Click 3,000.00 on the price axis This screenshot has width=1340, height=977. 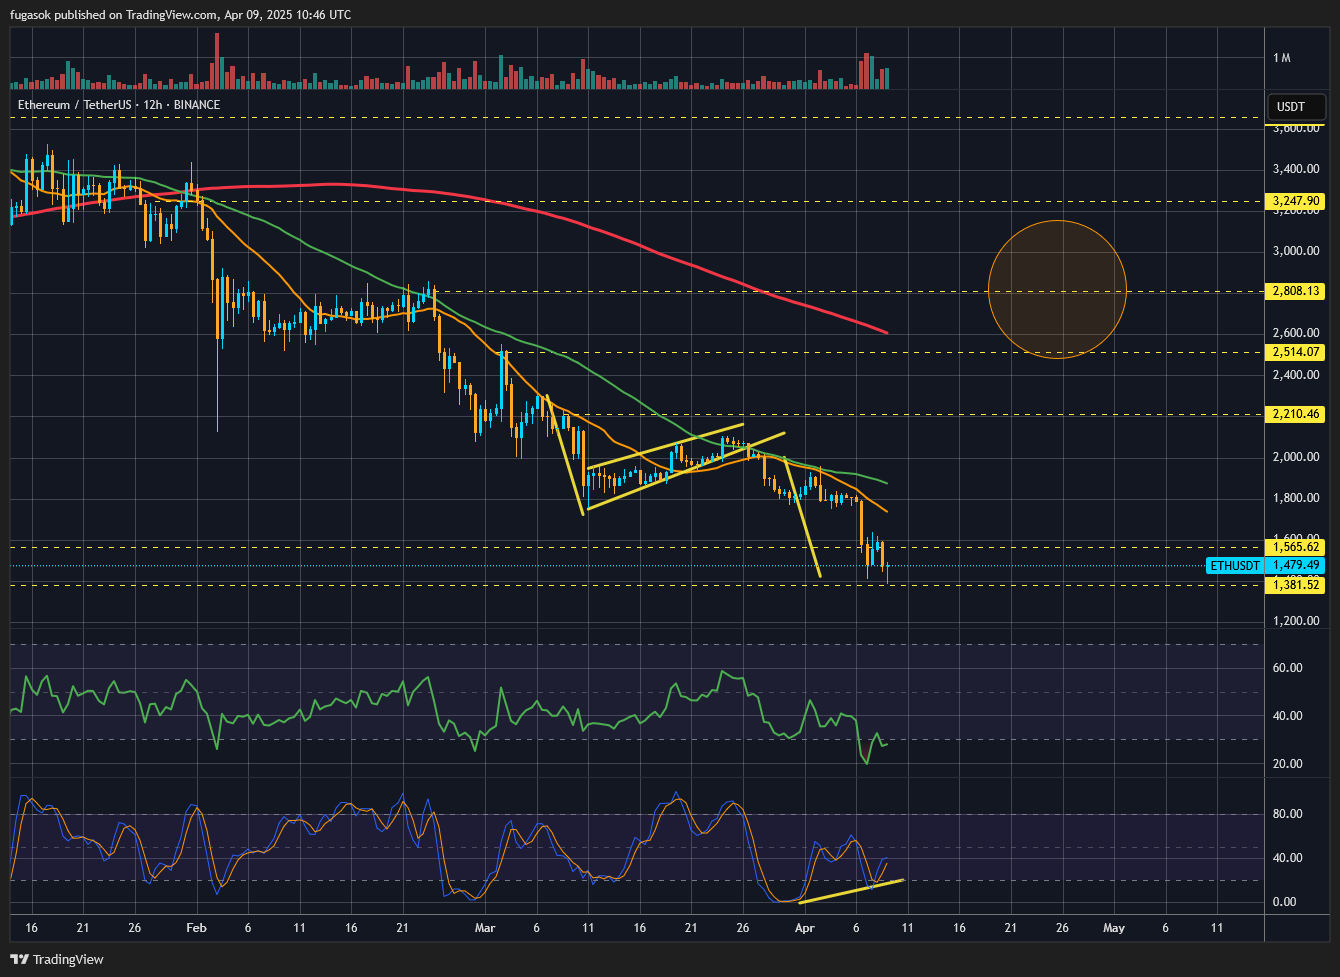coord(1295,251)
